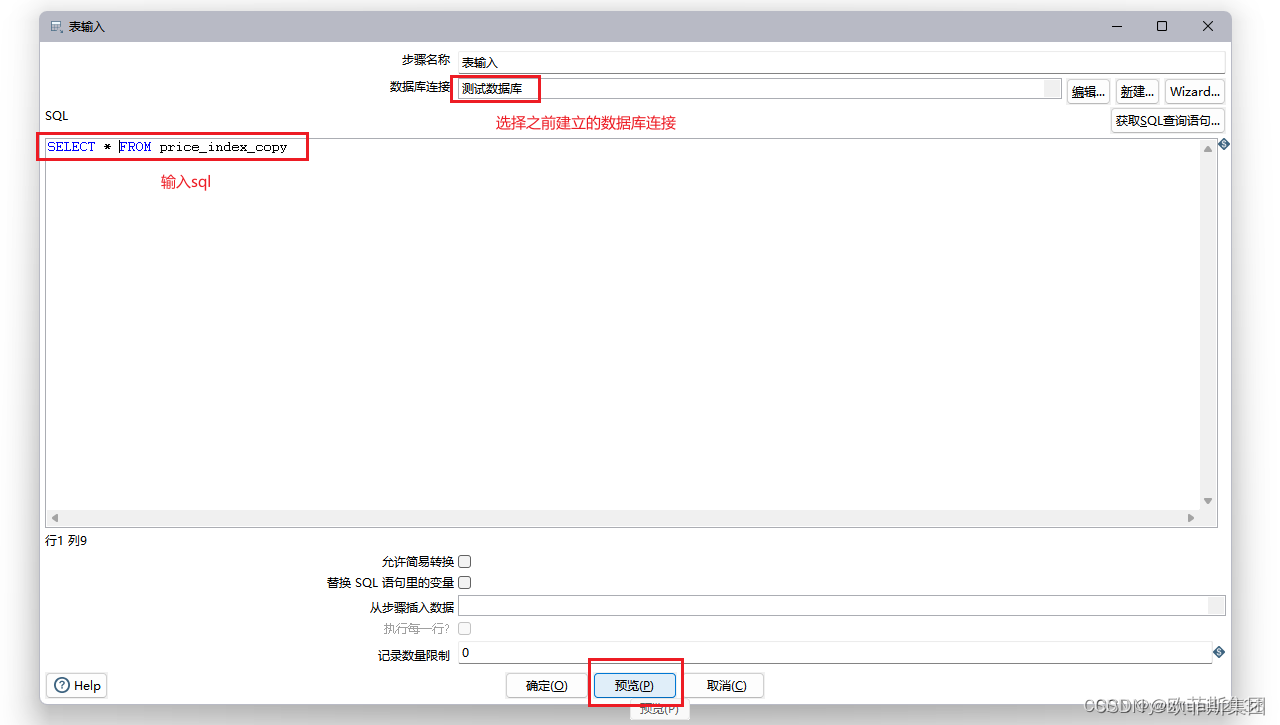This screenshot has width=1280, height=725.
Task: Enable the 允许简易转换 checkbox
Action: (465, 562)
